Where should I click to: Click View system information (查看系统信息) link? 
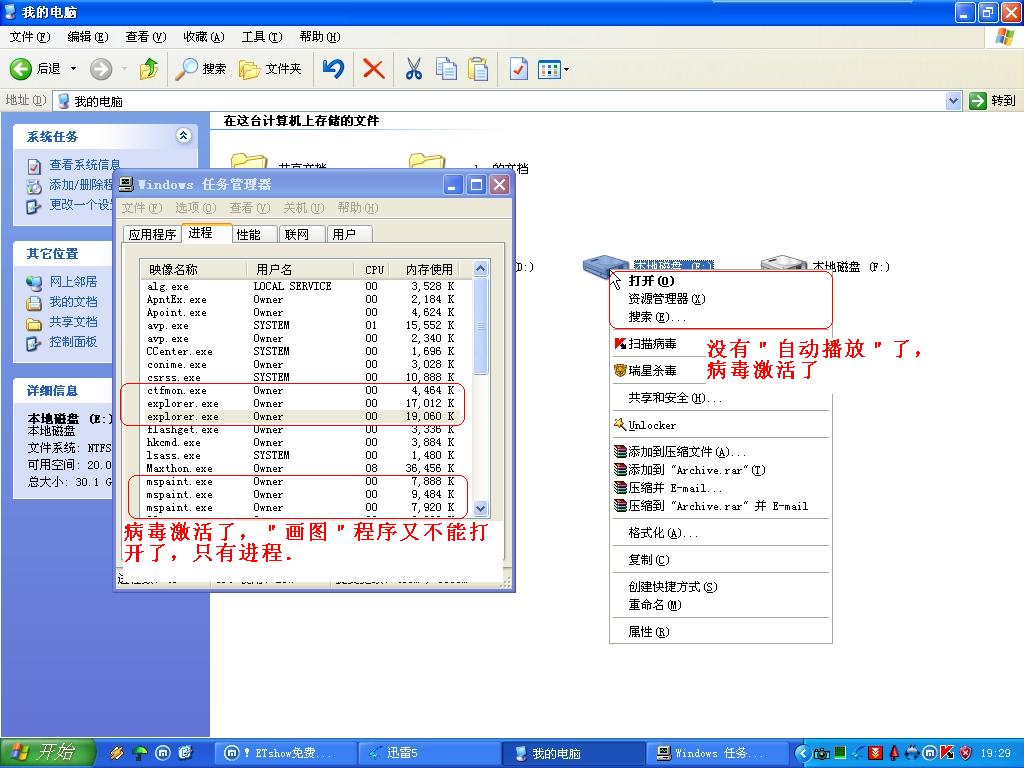[84, 165]
